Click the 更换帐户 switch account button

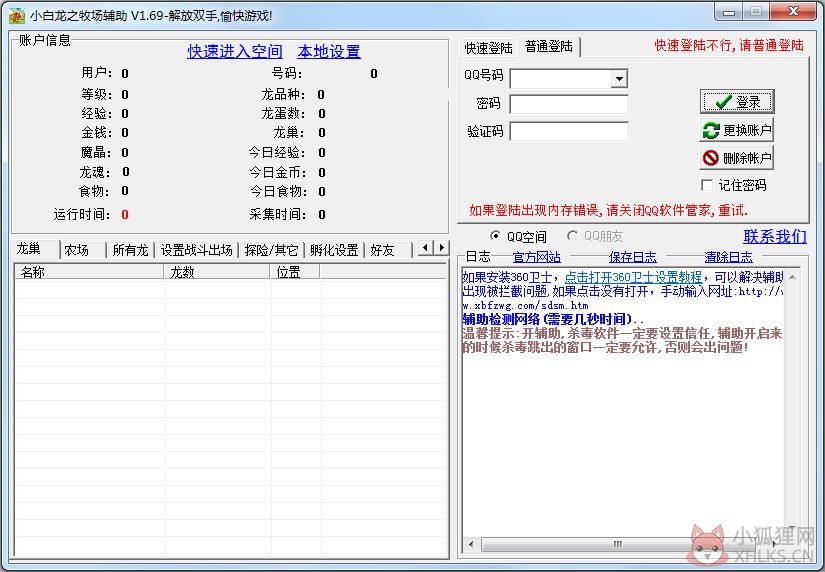[x=737, y=130]
